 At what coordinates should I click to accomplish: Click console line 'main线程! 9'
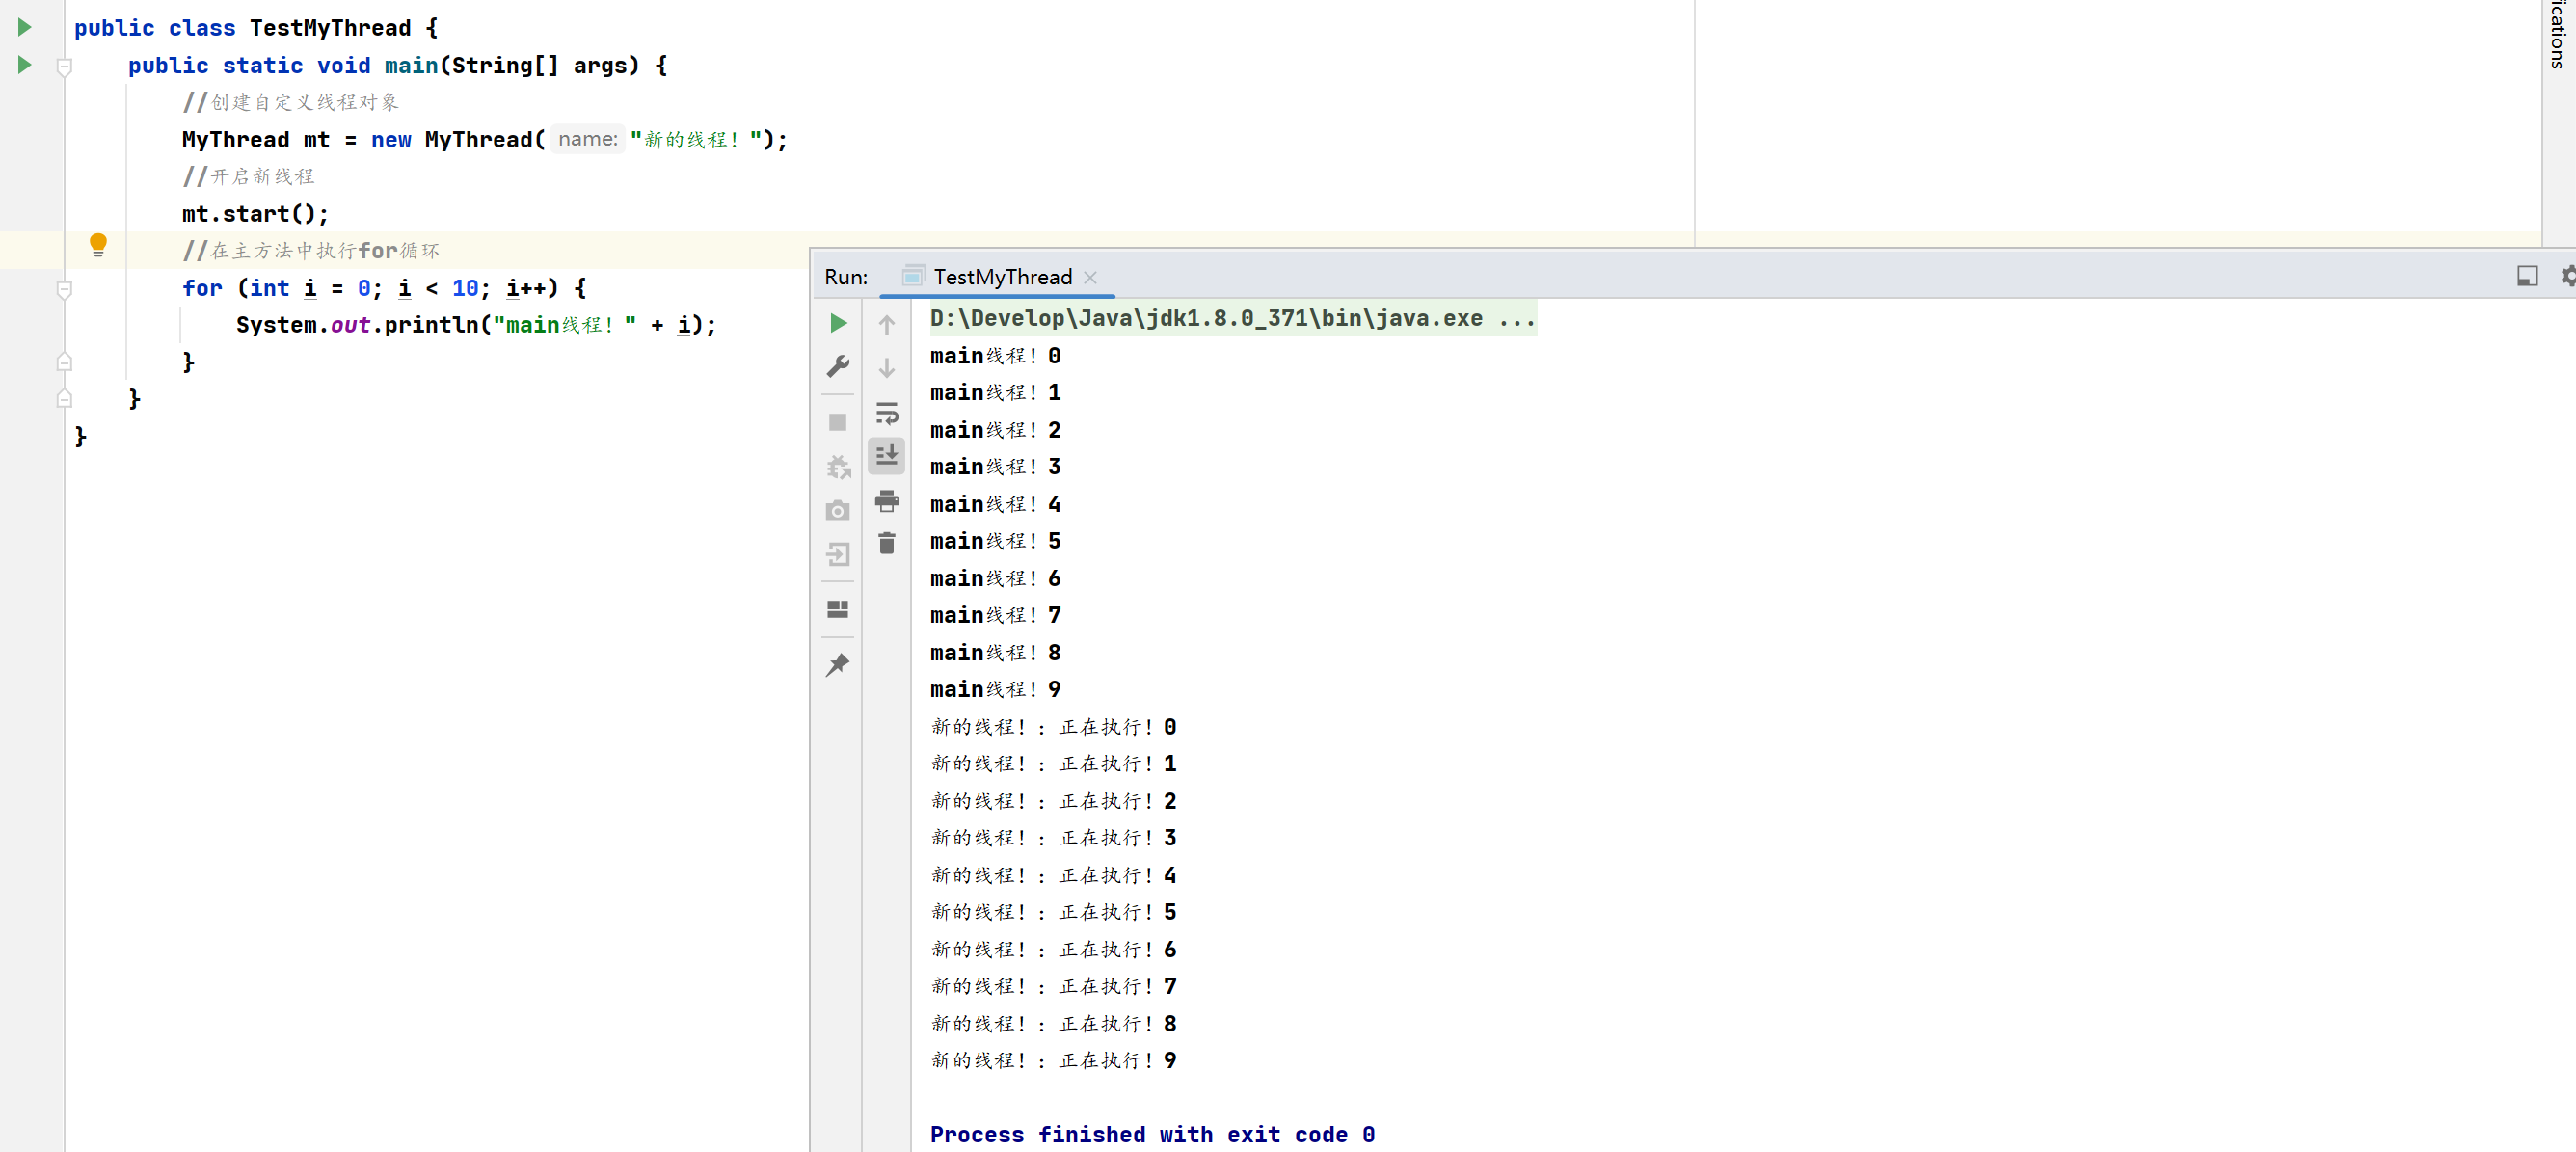click(995, 689)
